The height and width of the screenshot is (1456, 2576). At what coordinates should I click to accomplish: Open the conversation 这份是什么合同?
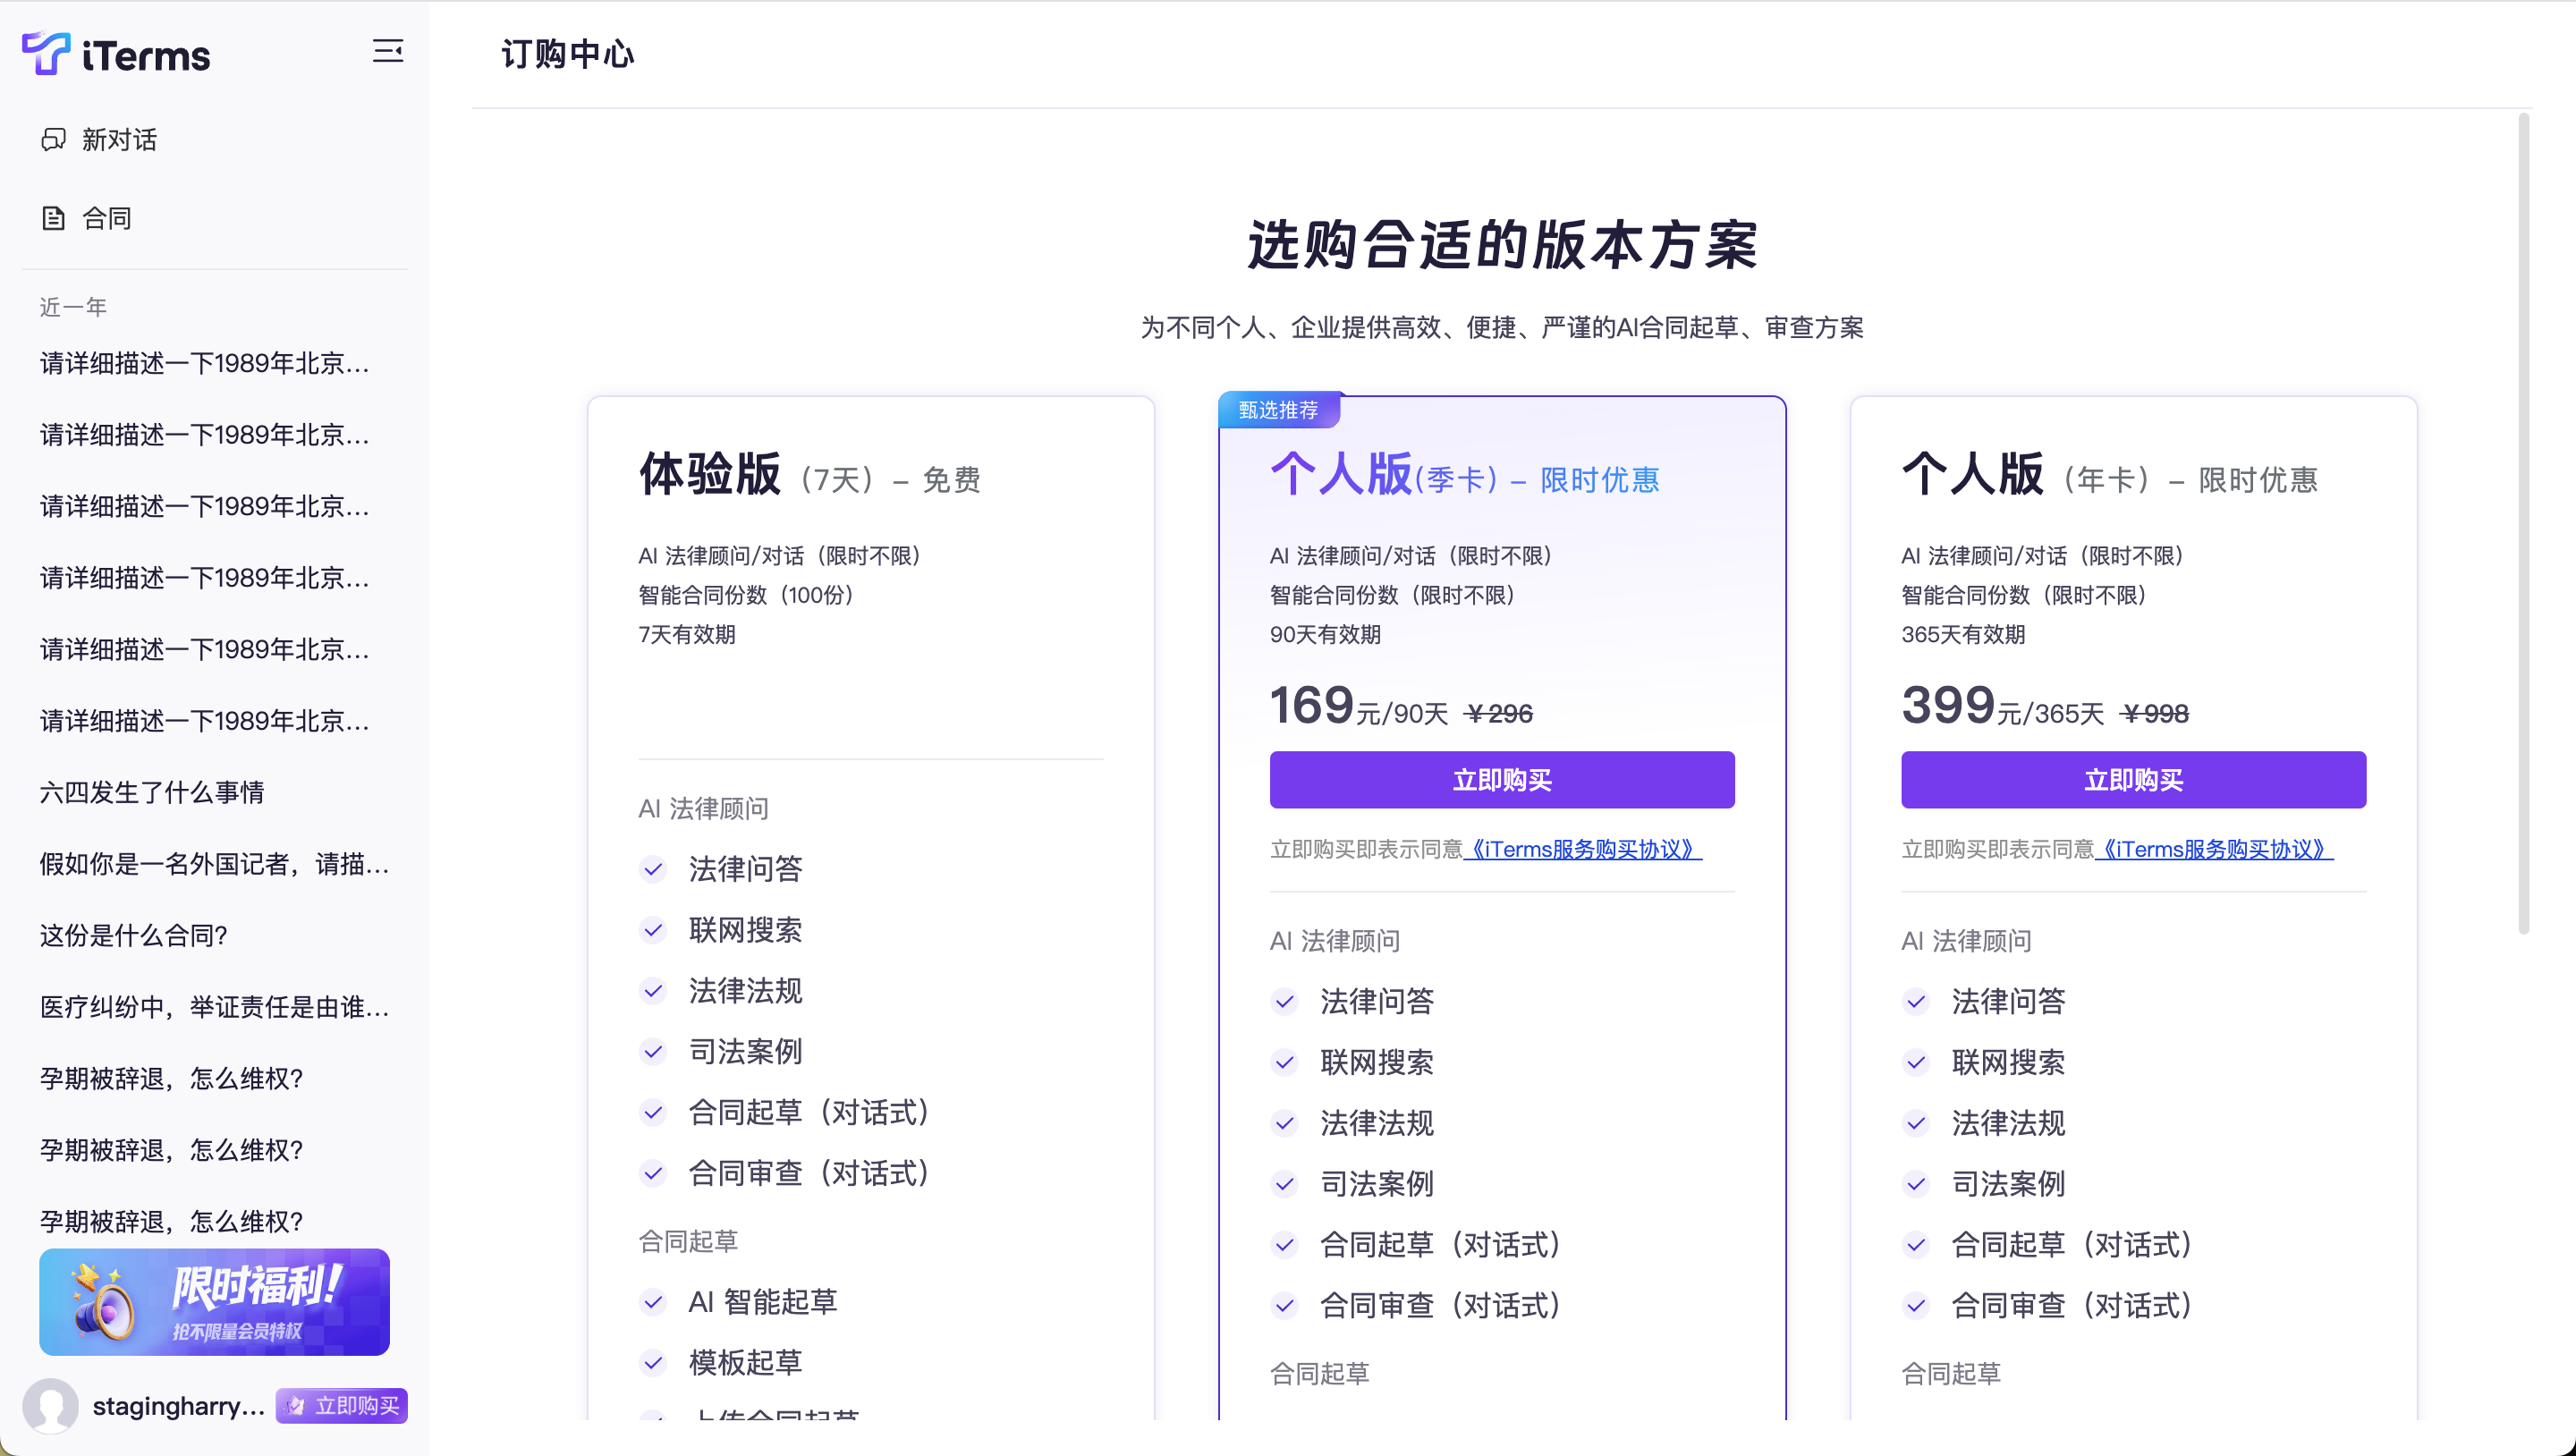[x=134, y=935]
